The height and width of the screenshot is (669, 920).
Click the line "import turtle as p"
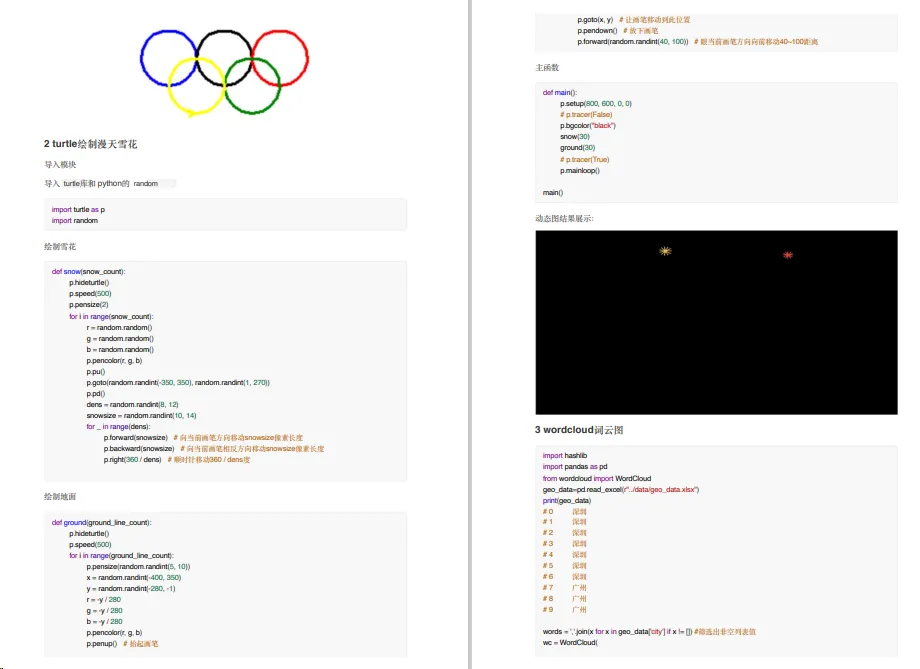(78, 210)
